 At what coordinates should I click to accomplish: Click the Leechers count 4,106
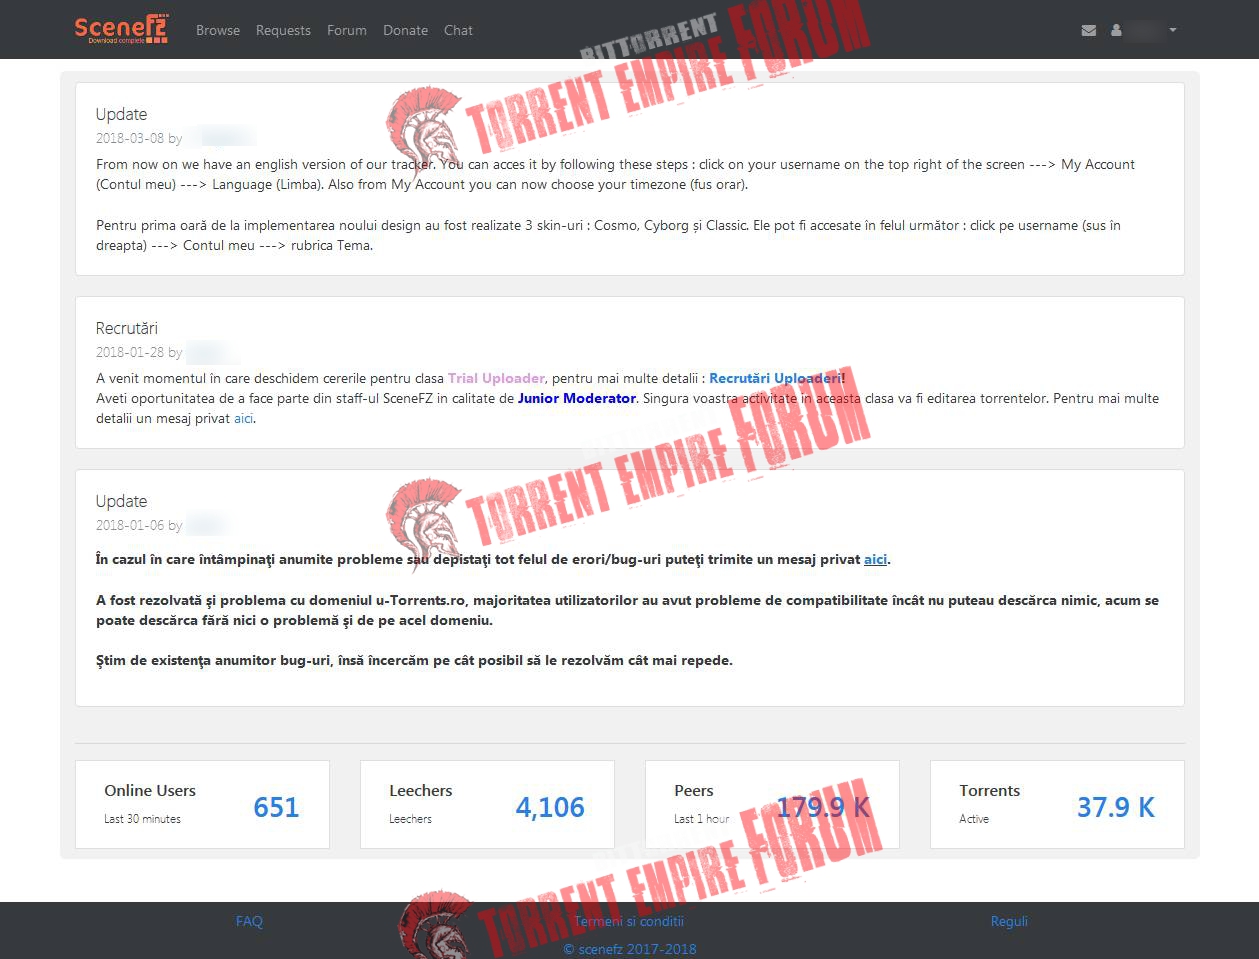tap(550, 807)
